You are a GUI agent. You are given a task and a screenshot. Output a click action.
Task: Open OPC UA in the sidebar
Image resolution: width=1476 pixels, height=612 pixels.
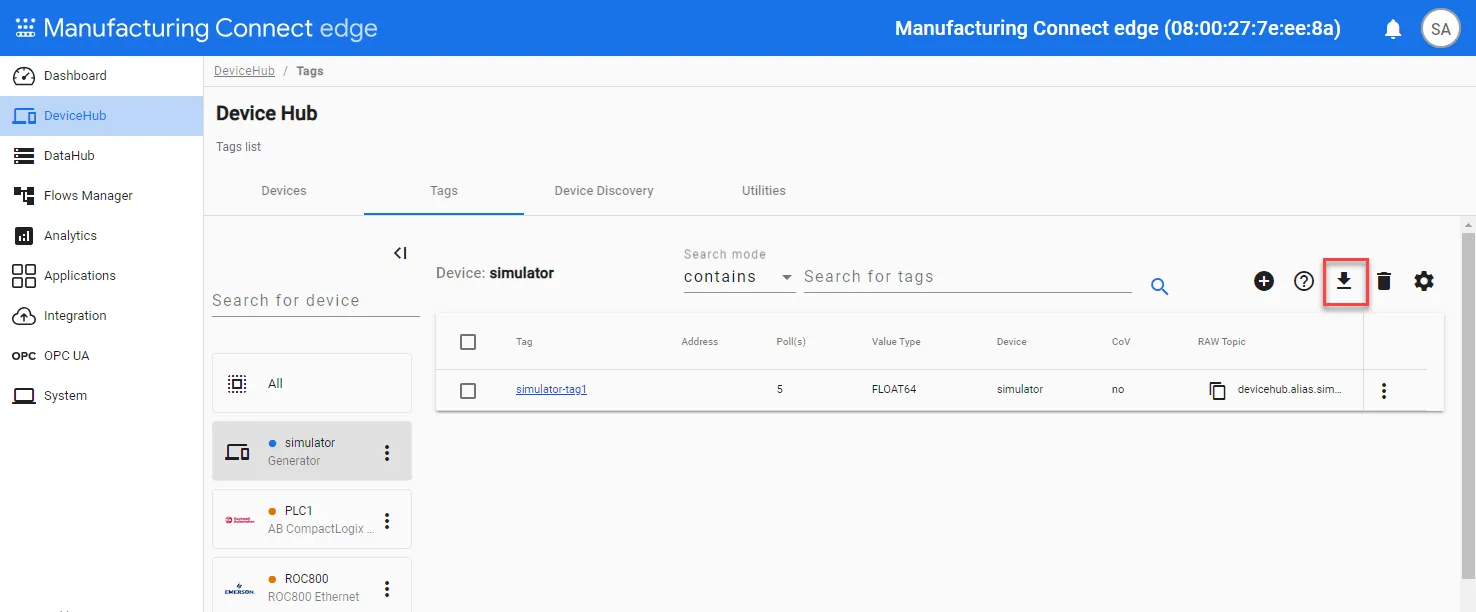point(101,356)
